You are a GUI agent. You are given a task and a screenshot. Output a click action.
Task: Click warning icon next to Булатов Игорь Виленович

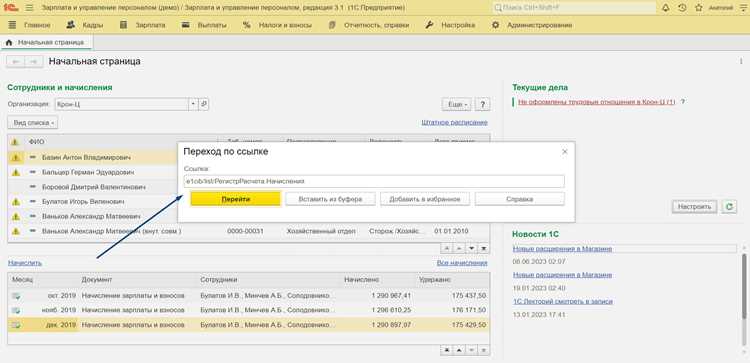coord(16,201)
